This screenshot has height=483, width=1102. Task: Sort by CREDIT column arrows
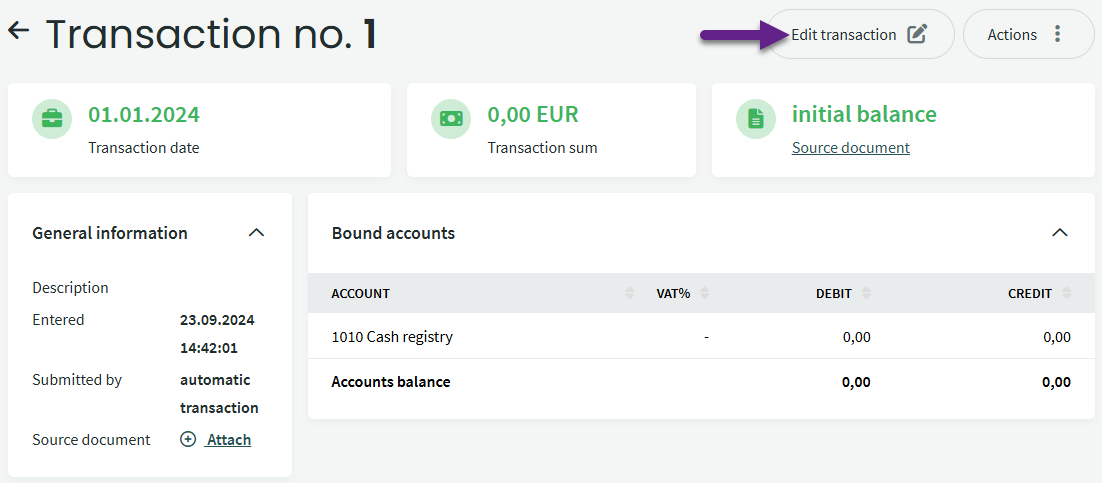click(x=1067, y=293)
